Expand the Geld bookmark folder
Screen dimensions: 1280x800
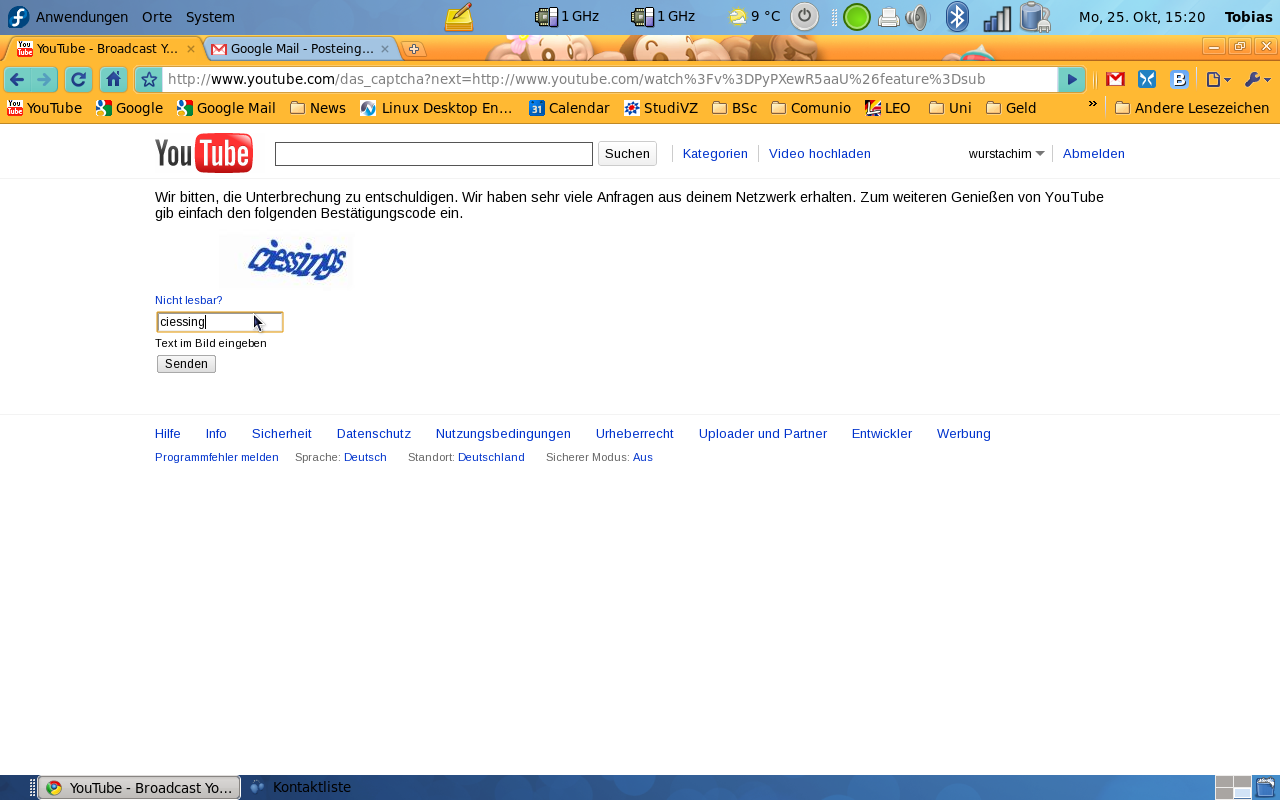pyautogui.click(x=1011, y=108)
